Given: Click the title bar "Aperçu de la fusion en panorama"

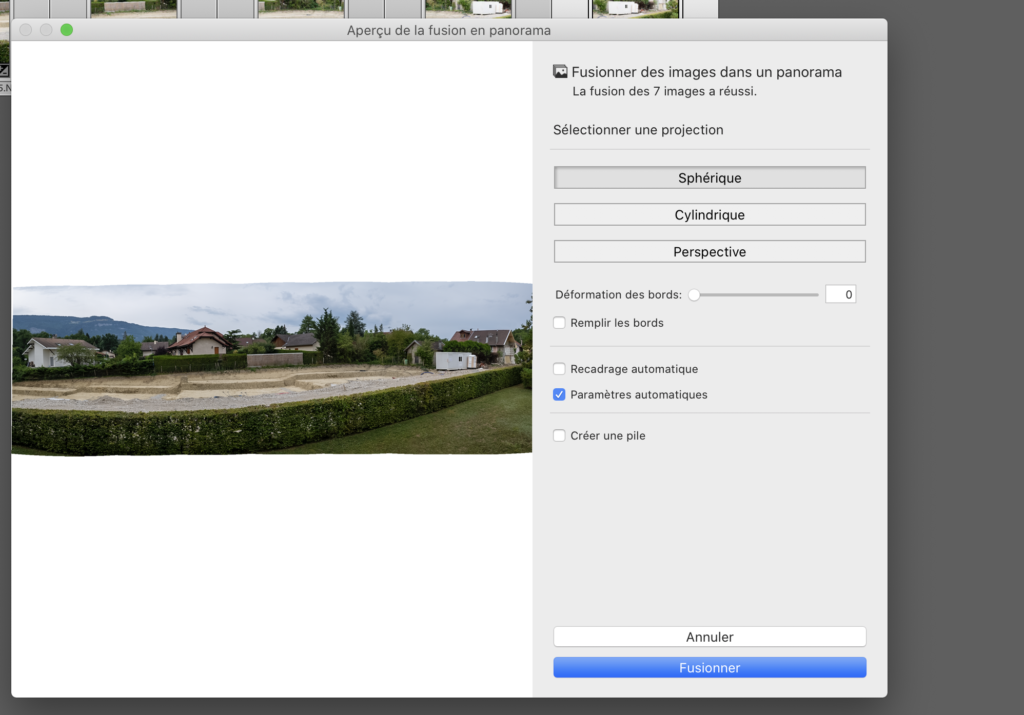Looking at the screenshot, I should click(449, 30).
